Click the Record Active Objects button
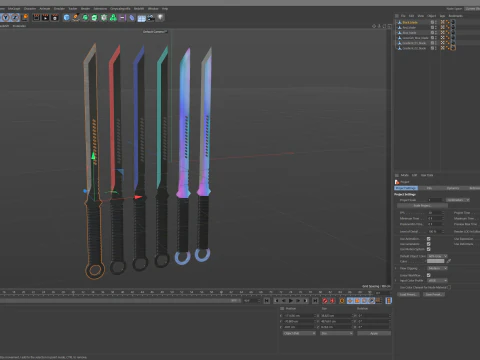The height and width of the screenshot is (360, 480). tap(325, 301)
